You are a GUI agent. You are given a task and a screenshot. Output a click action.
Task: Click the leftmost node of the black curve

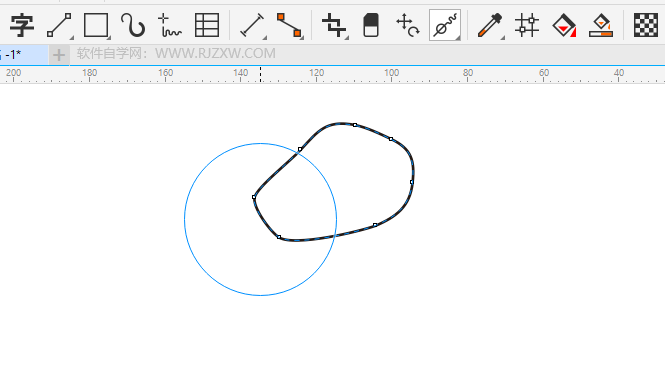(254, 197)
